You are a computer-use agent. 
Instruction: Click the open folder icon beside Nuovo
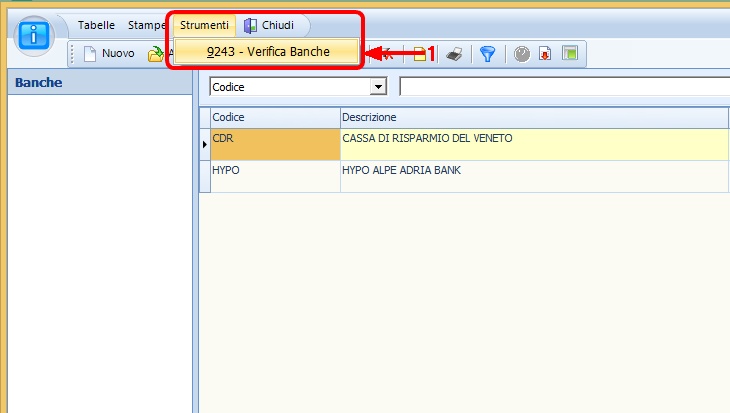tap(156, 54)
